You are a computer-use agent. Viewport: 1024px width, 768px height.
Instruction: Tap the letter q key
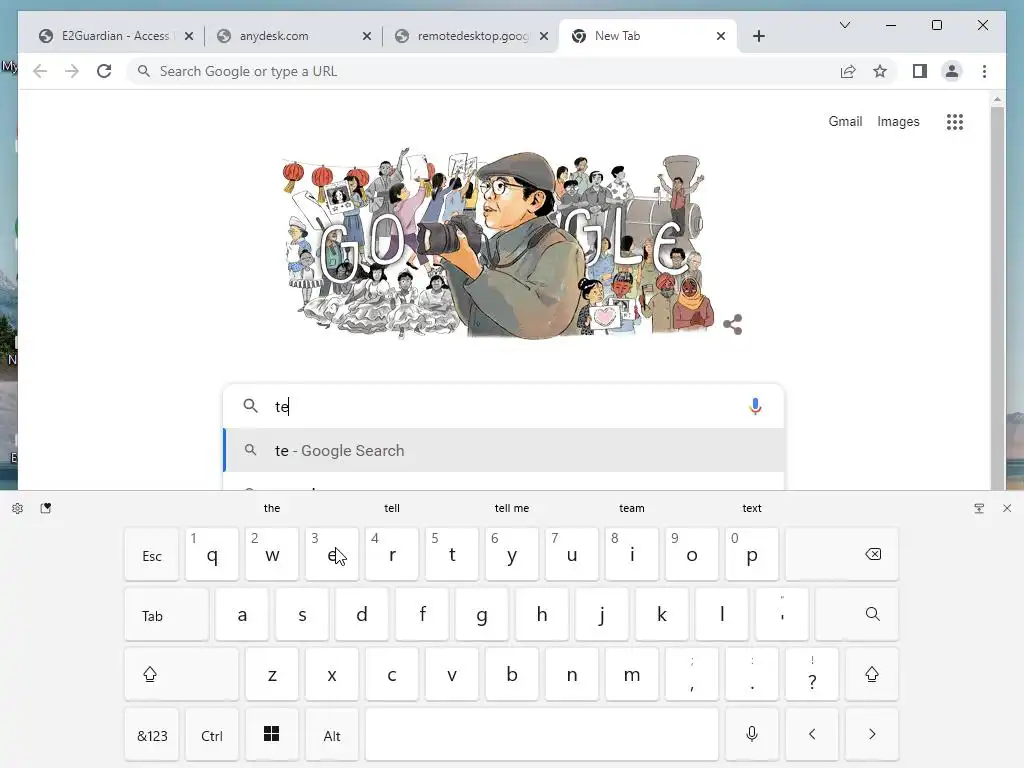tap(212, 554)
